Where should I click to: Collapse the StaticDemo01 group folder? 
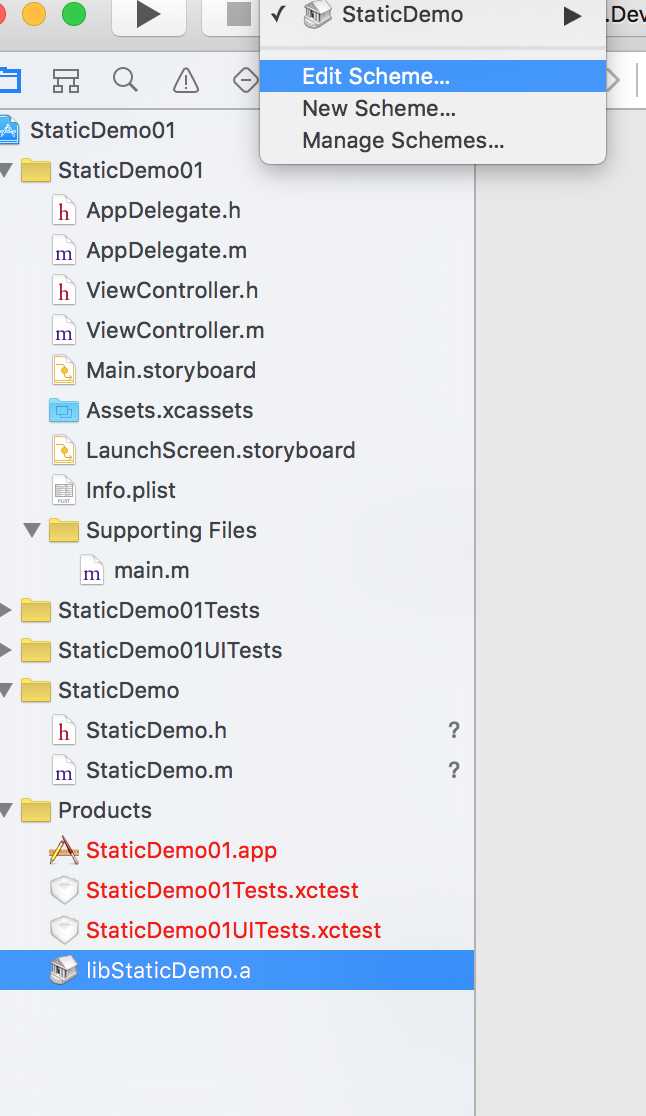coord(6,170)
